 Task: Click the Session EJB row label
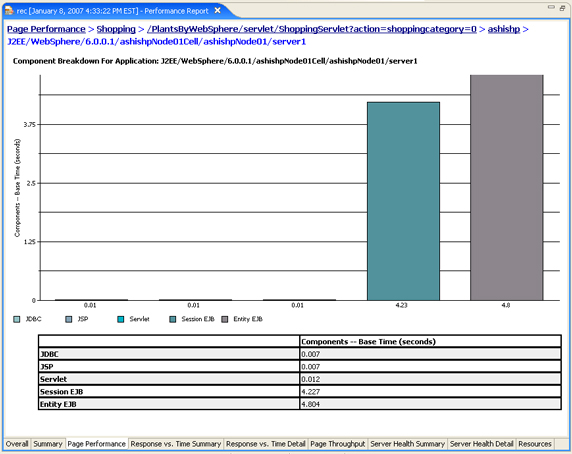(61, 392)
